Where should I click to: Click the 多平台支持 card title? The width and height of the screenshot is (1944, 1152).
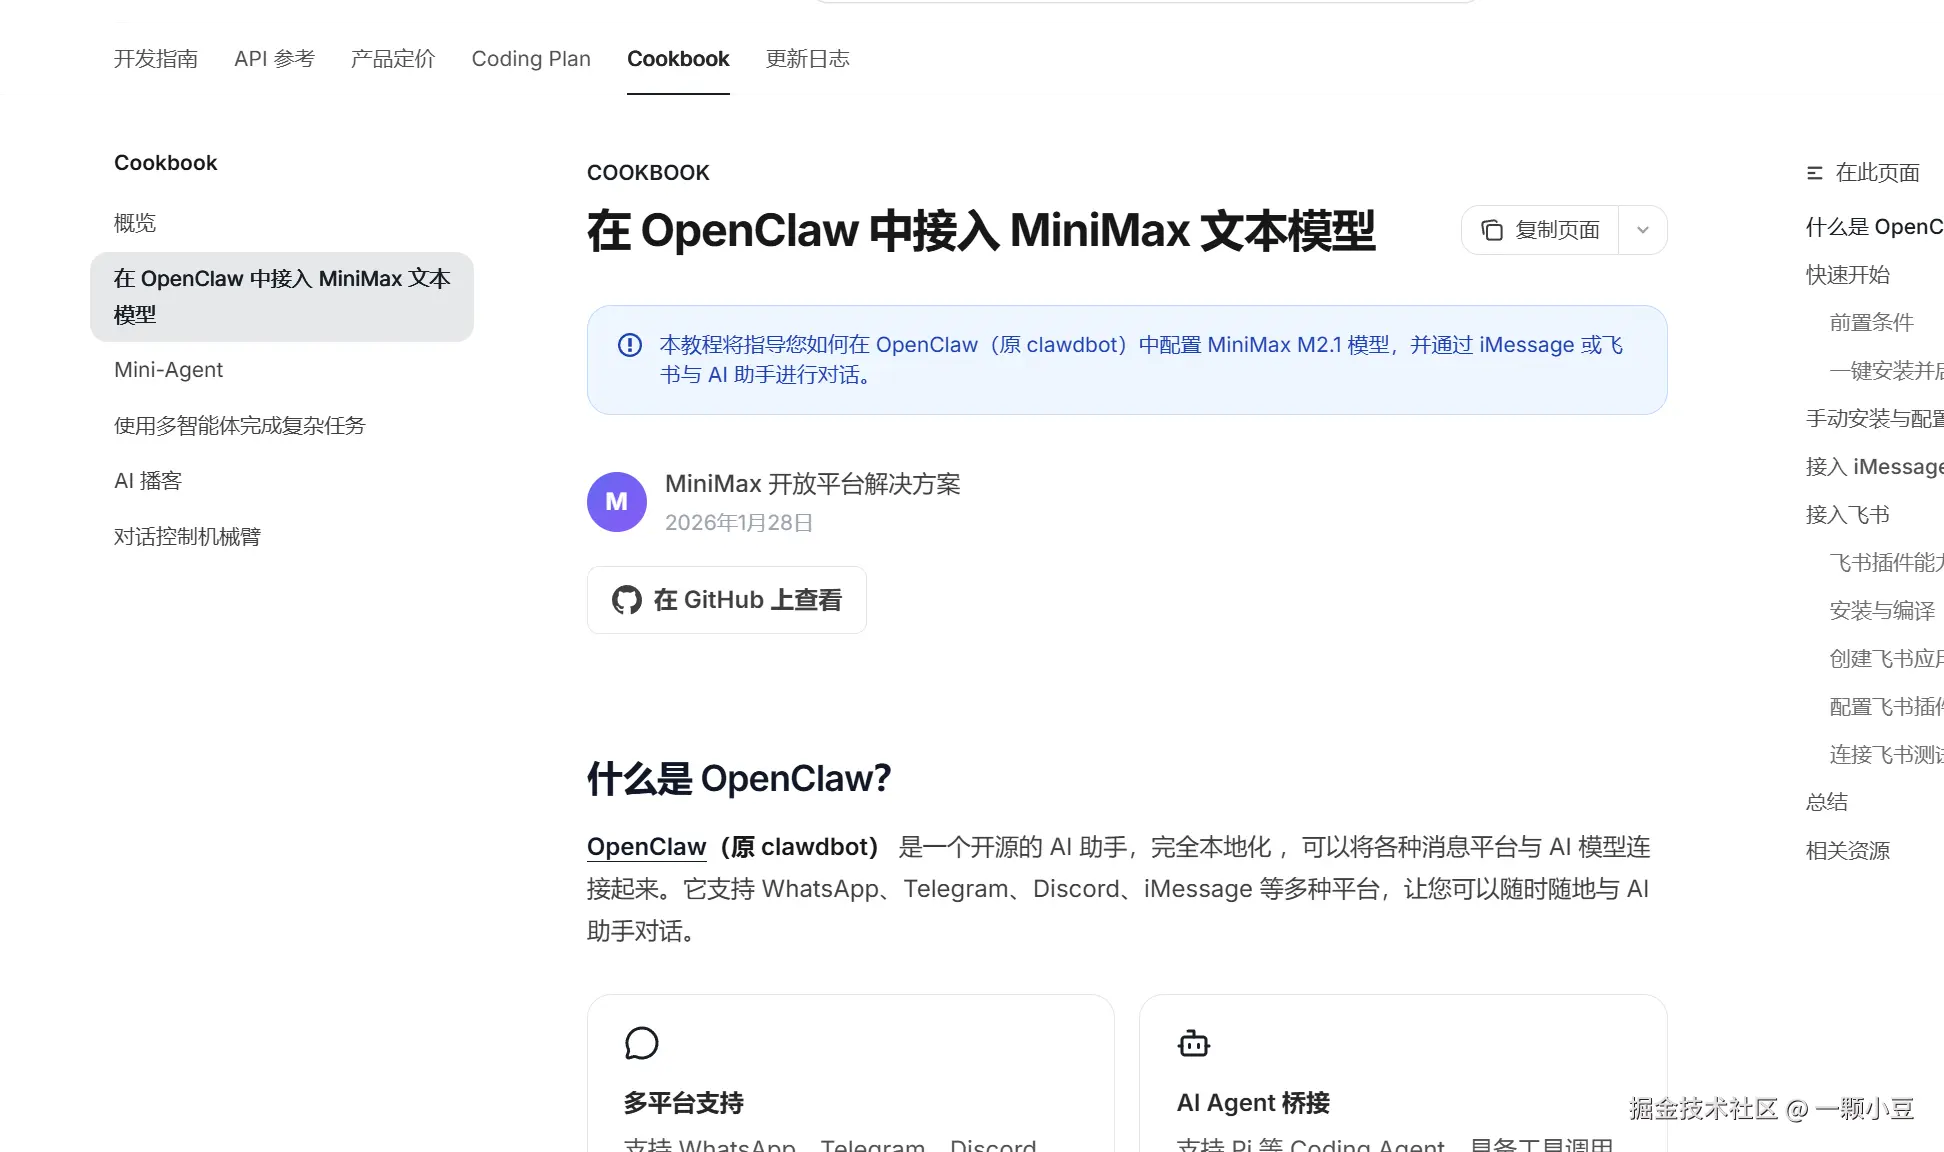684,1103
